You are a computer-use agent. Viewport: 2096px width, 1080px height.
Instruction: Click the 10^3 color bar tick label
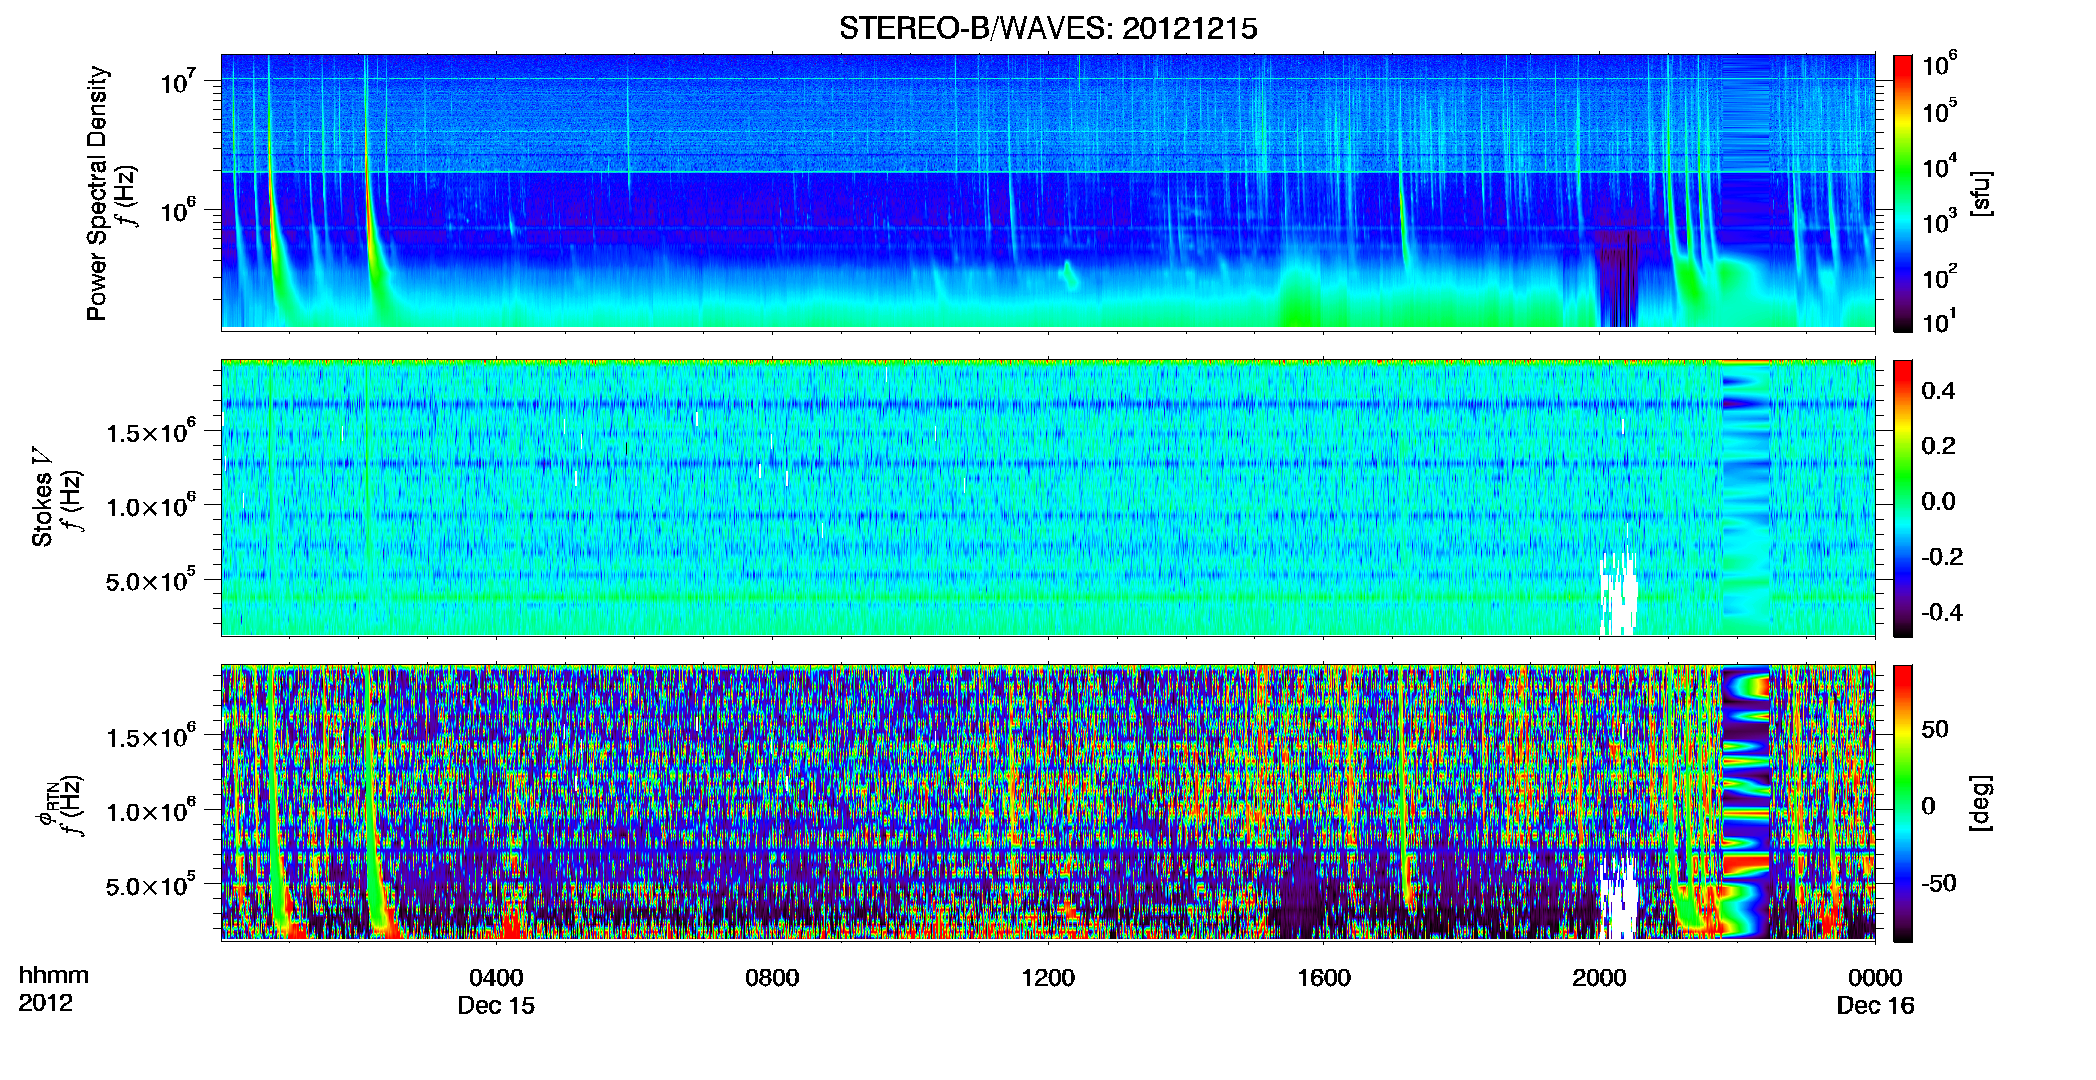1940,221
